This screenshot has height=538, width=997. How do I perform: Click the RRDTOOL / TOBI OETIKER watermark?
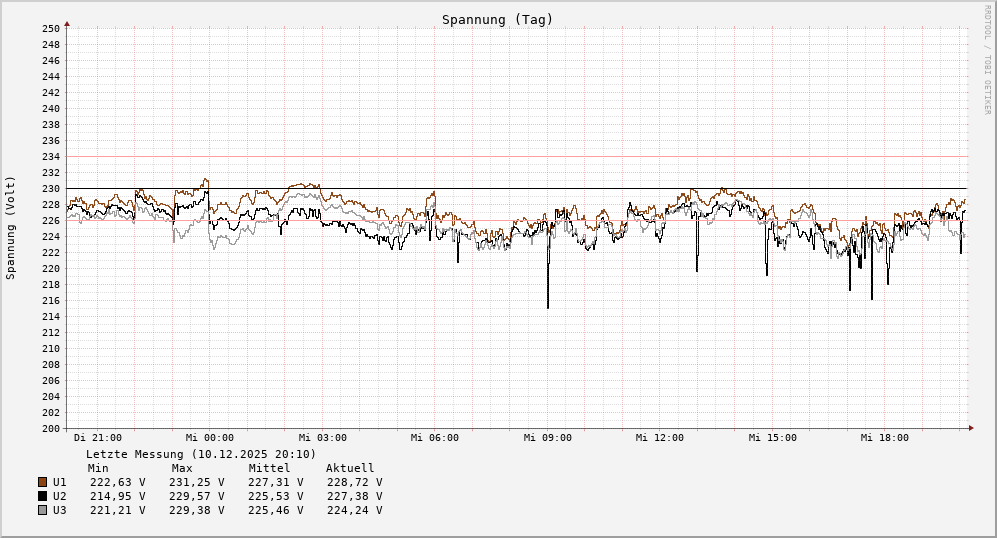[x=988, y=60]
